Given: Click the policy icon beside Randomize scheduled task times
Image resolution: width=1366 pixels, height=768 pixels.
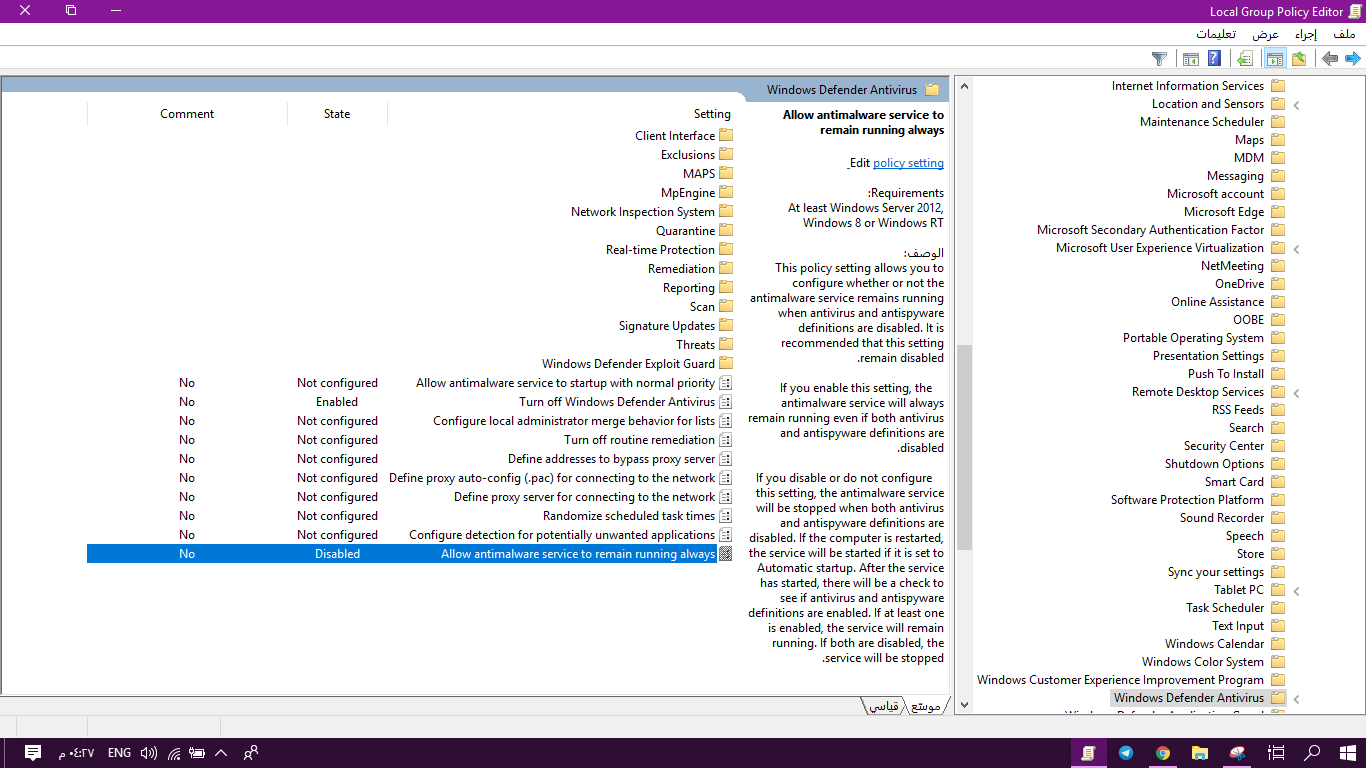Looking at the screenshot, I should 726,516.
